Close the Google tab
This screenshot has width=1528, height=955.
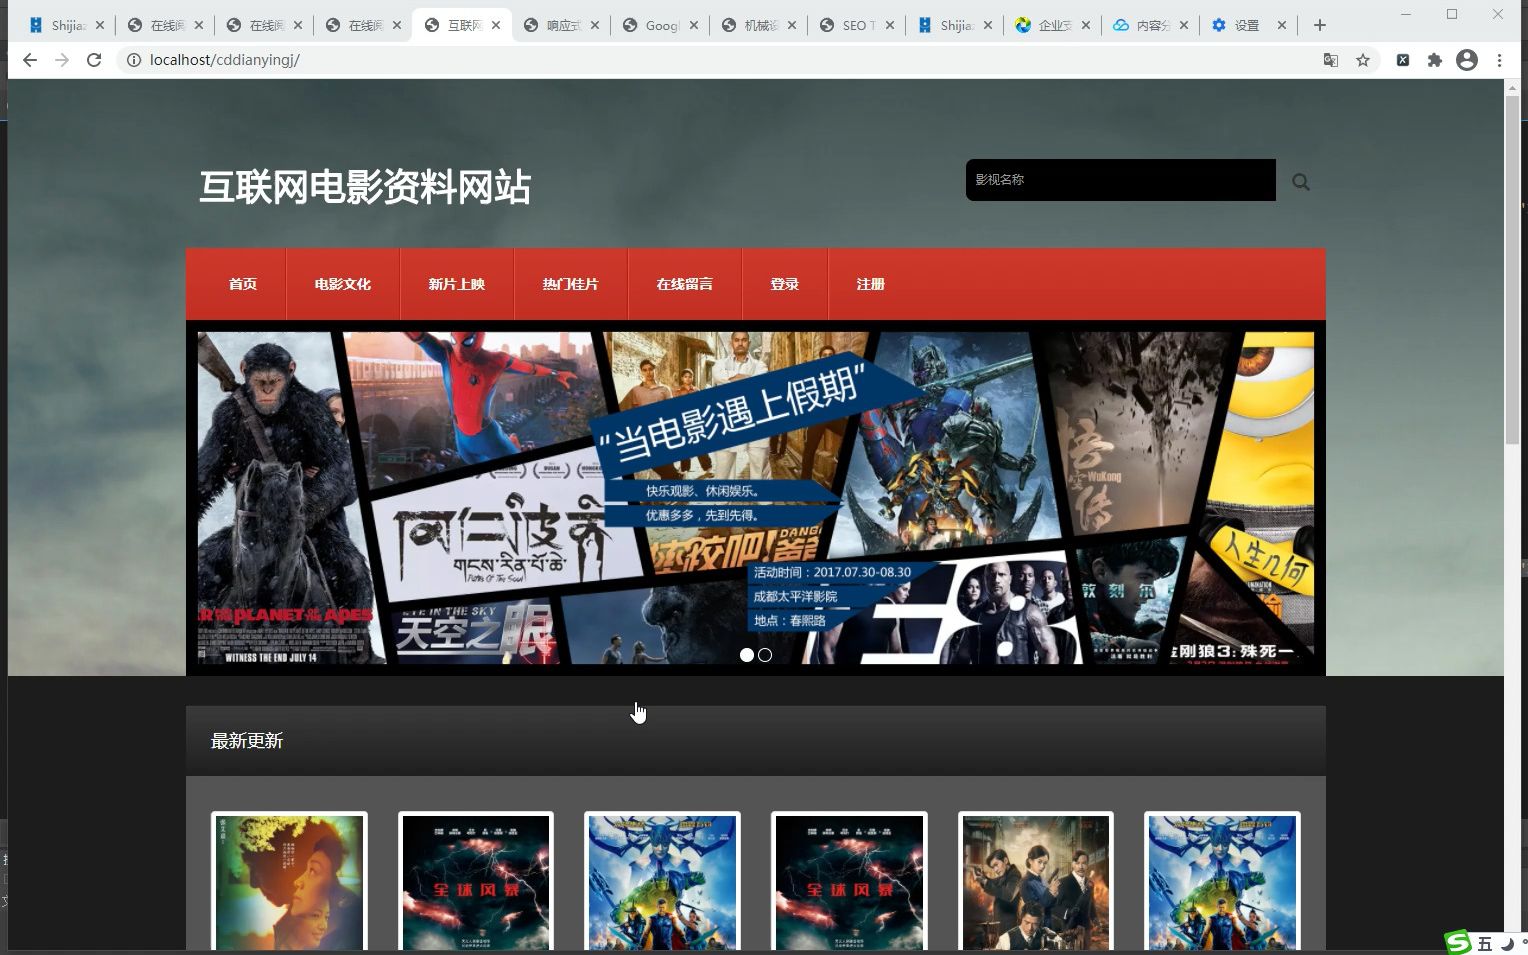694,25
